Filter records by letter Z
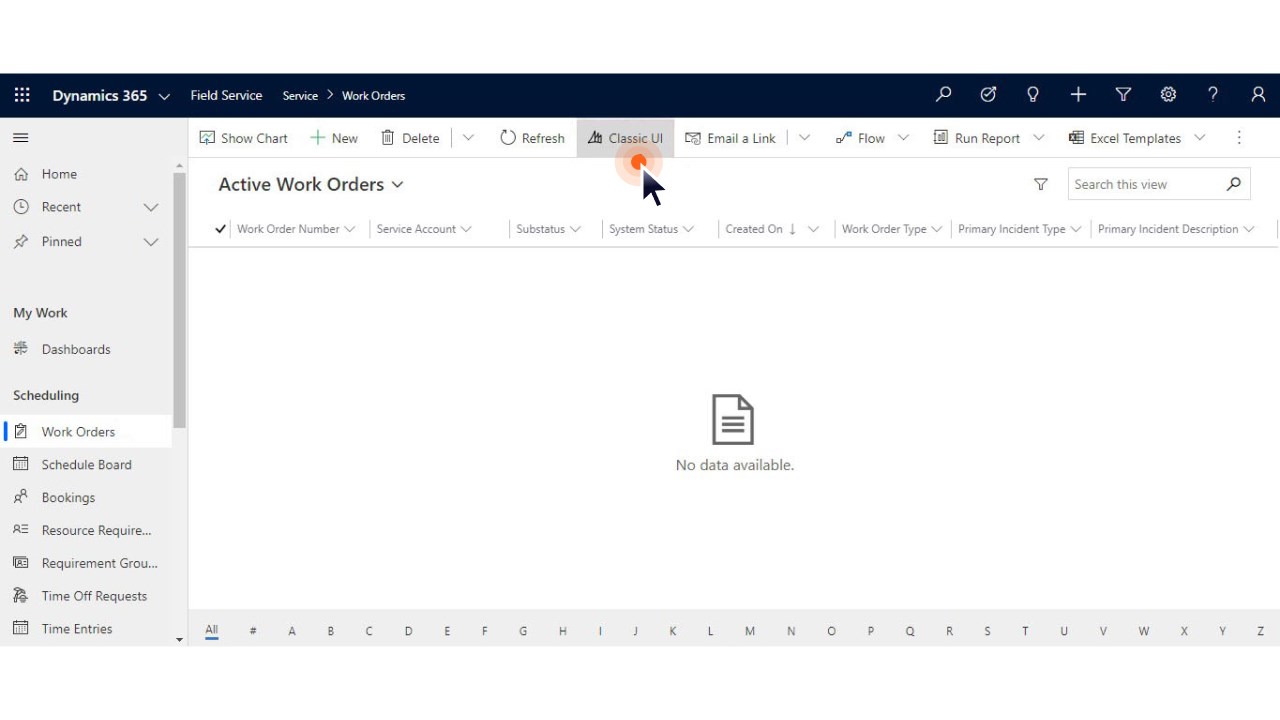Screen dimensions: 1280x720 1261,631
